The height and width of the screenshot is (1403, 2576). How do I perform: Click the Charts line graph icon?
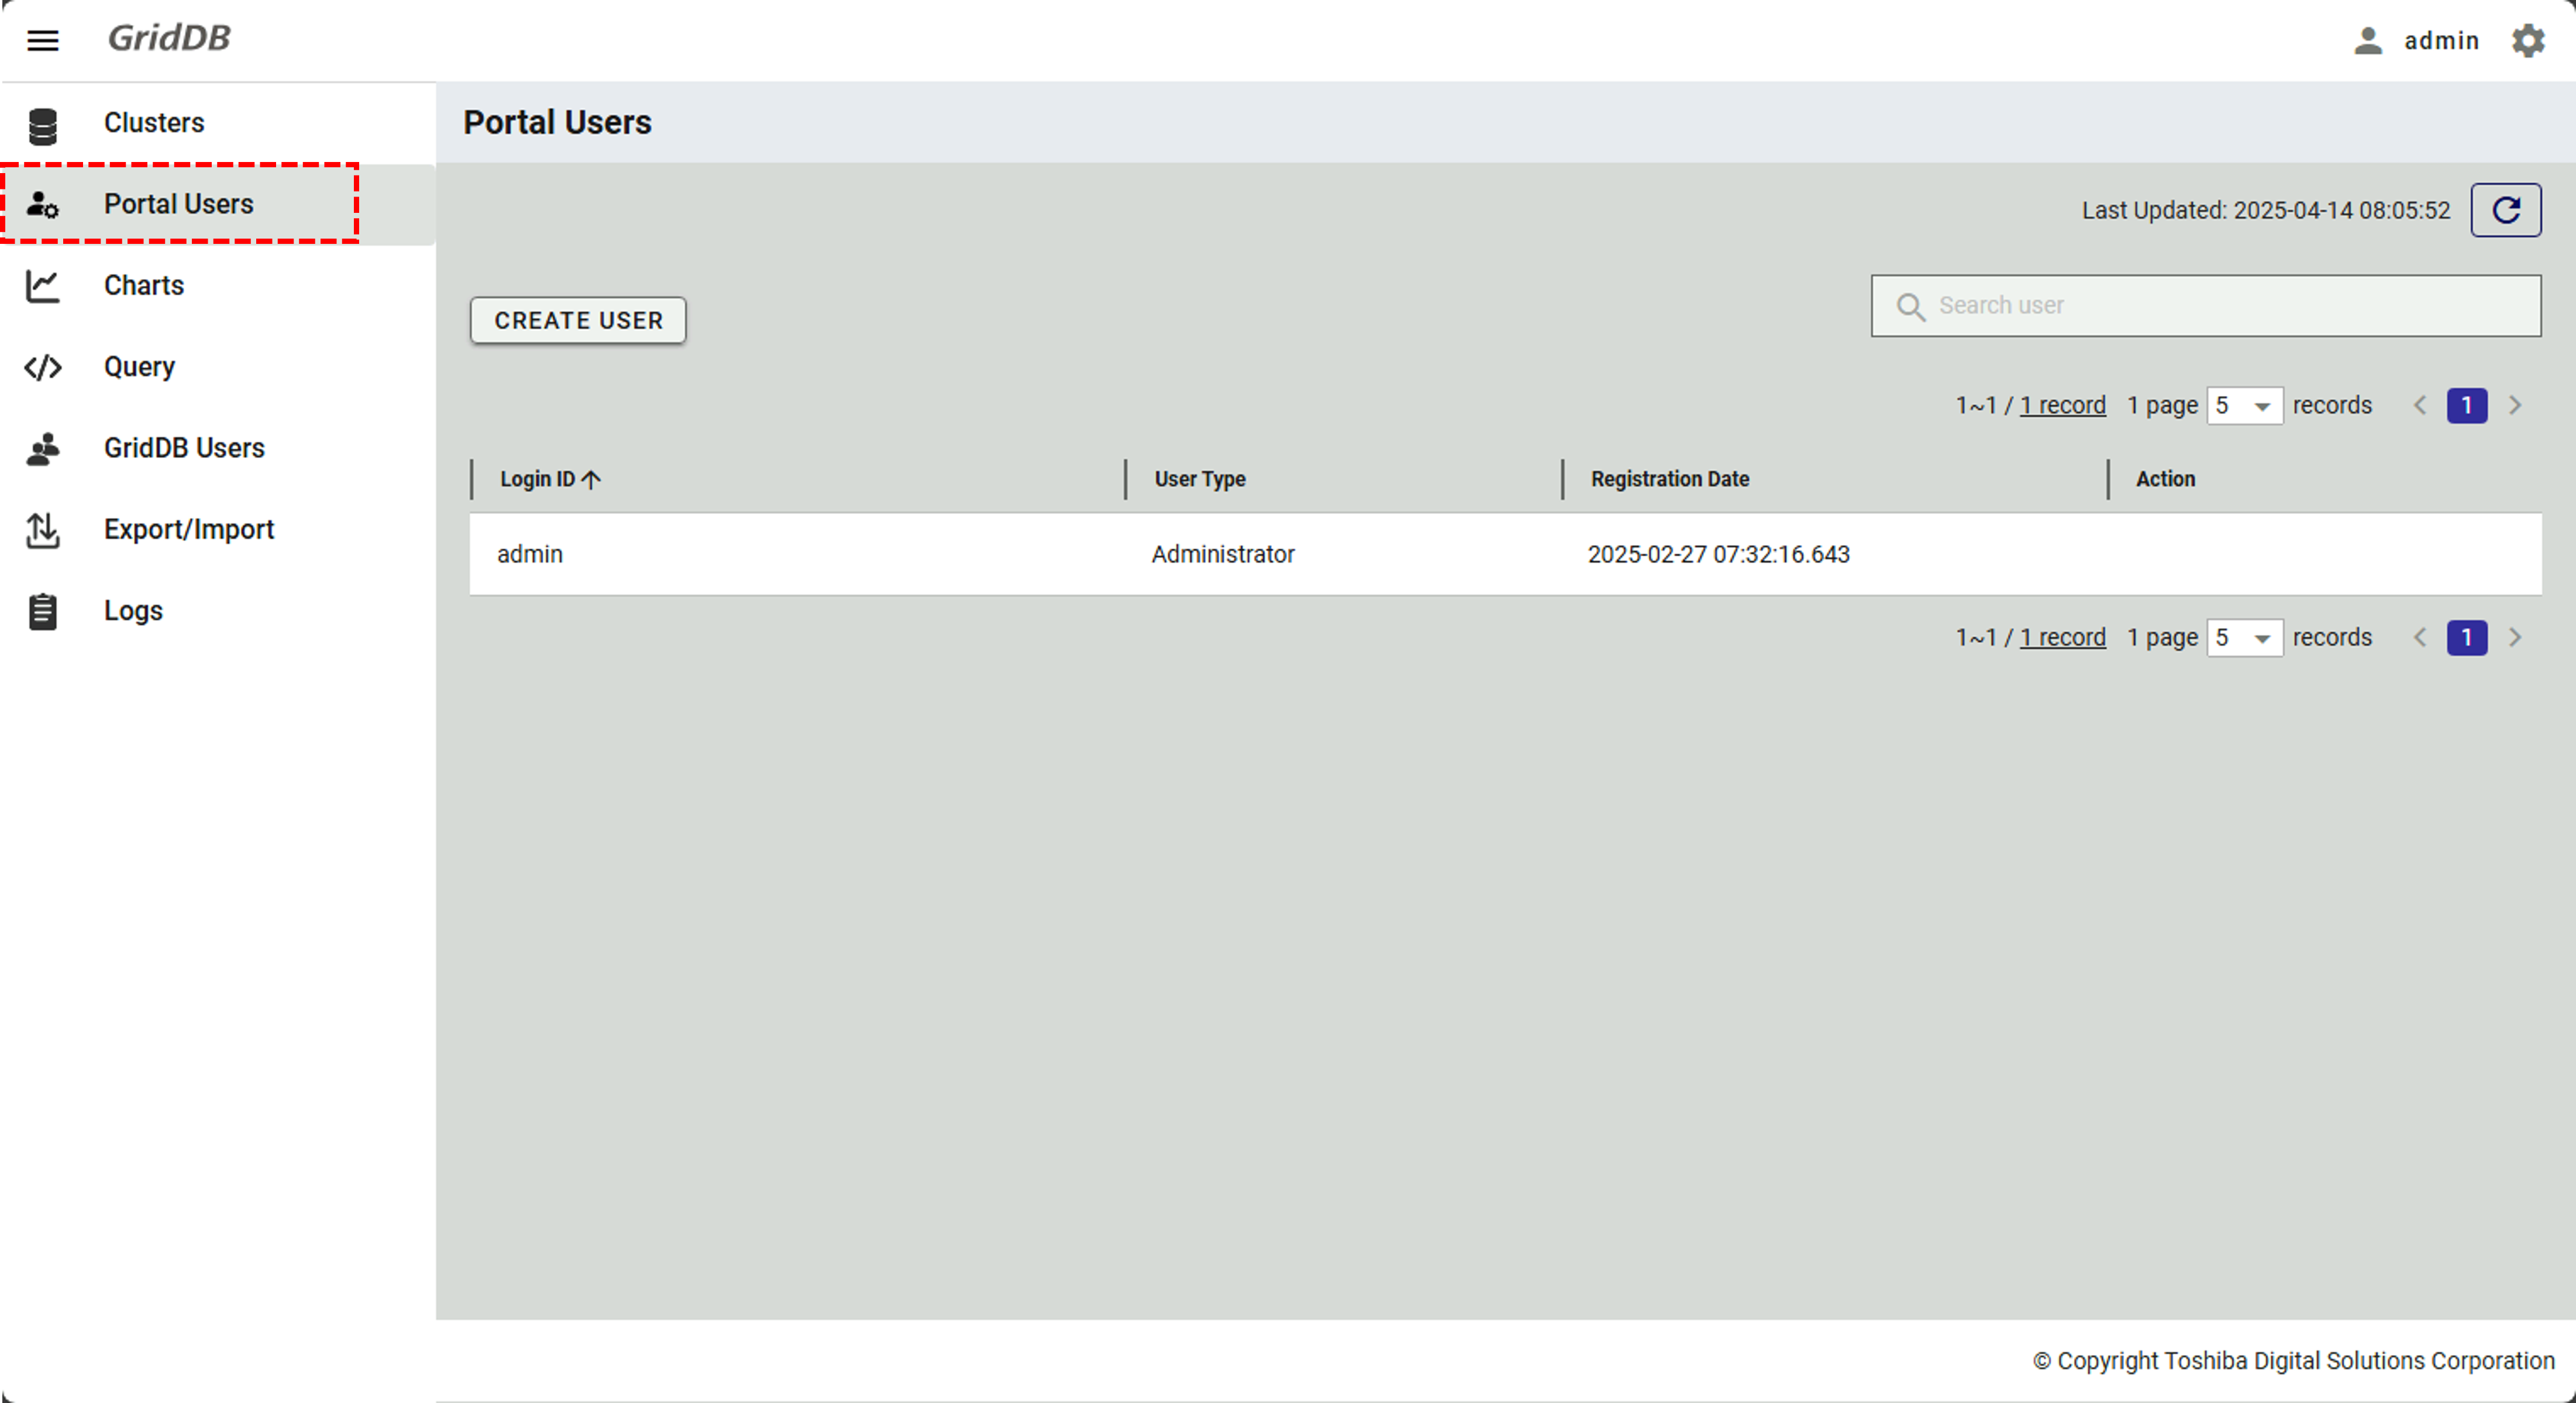(43, 286)
